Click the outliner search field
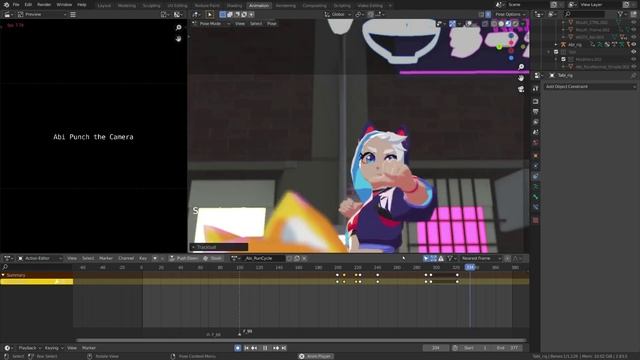This screenshot has width=640, height=360. pyautogui.click(x=584, y=14)
